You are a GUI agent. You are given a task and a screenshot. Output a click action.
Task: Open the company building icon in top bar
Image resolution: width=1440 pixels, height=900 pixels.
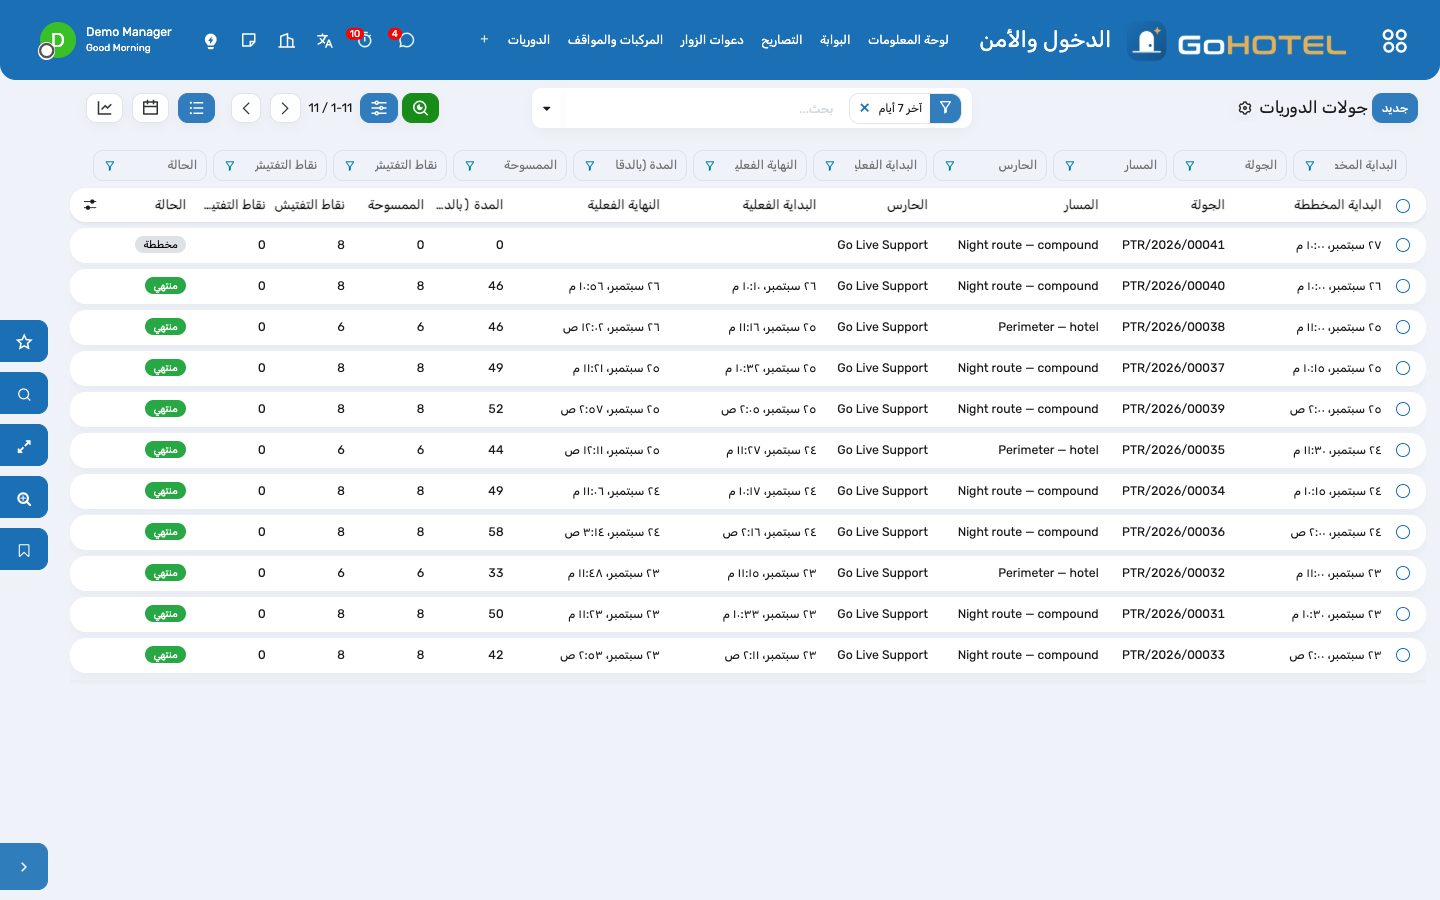(287, 40)
